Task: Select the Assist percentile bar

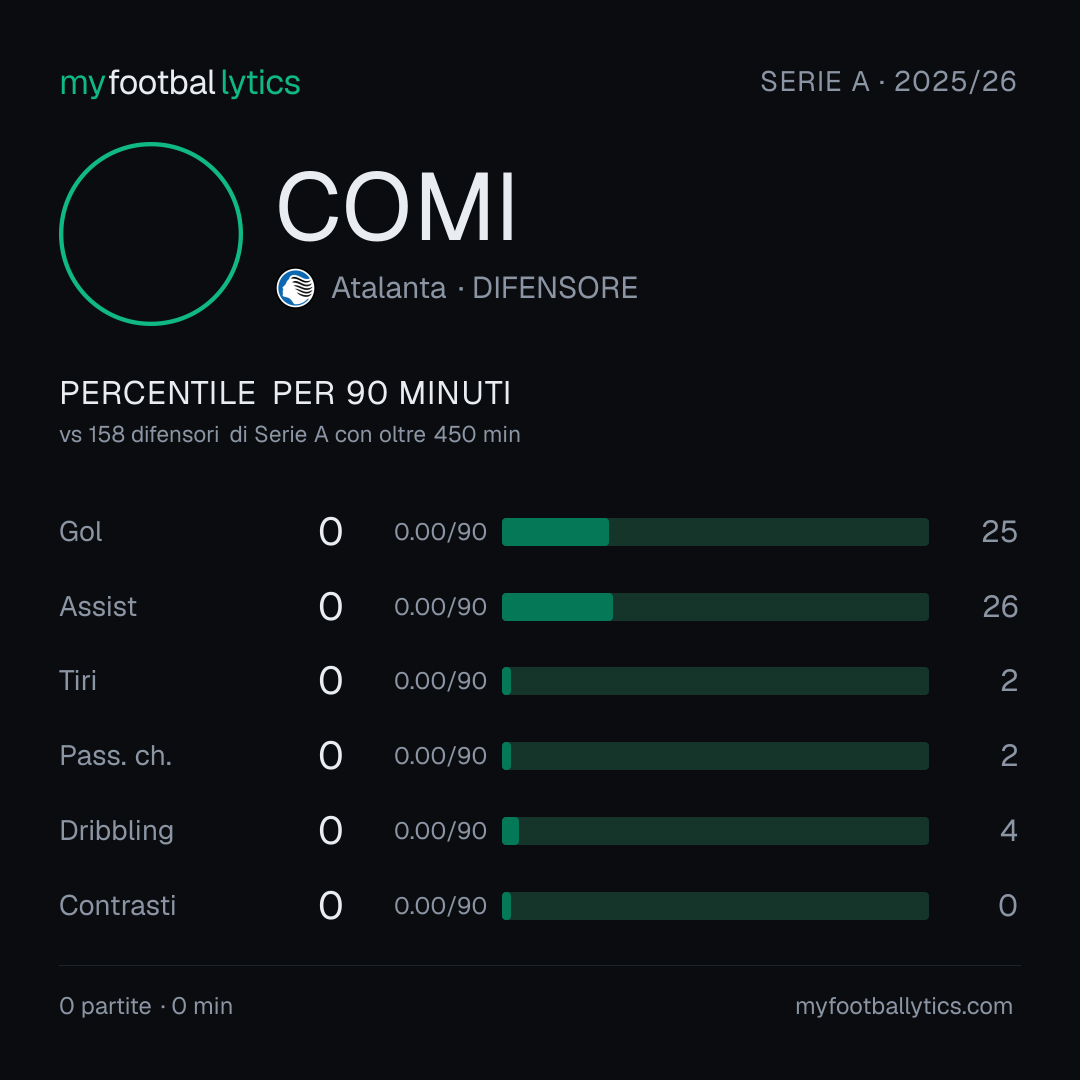Action: pos(715,607)
